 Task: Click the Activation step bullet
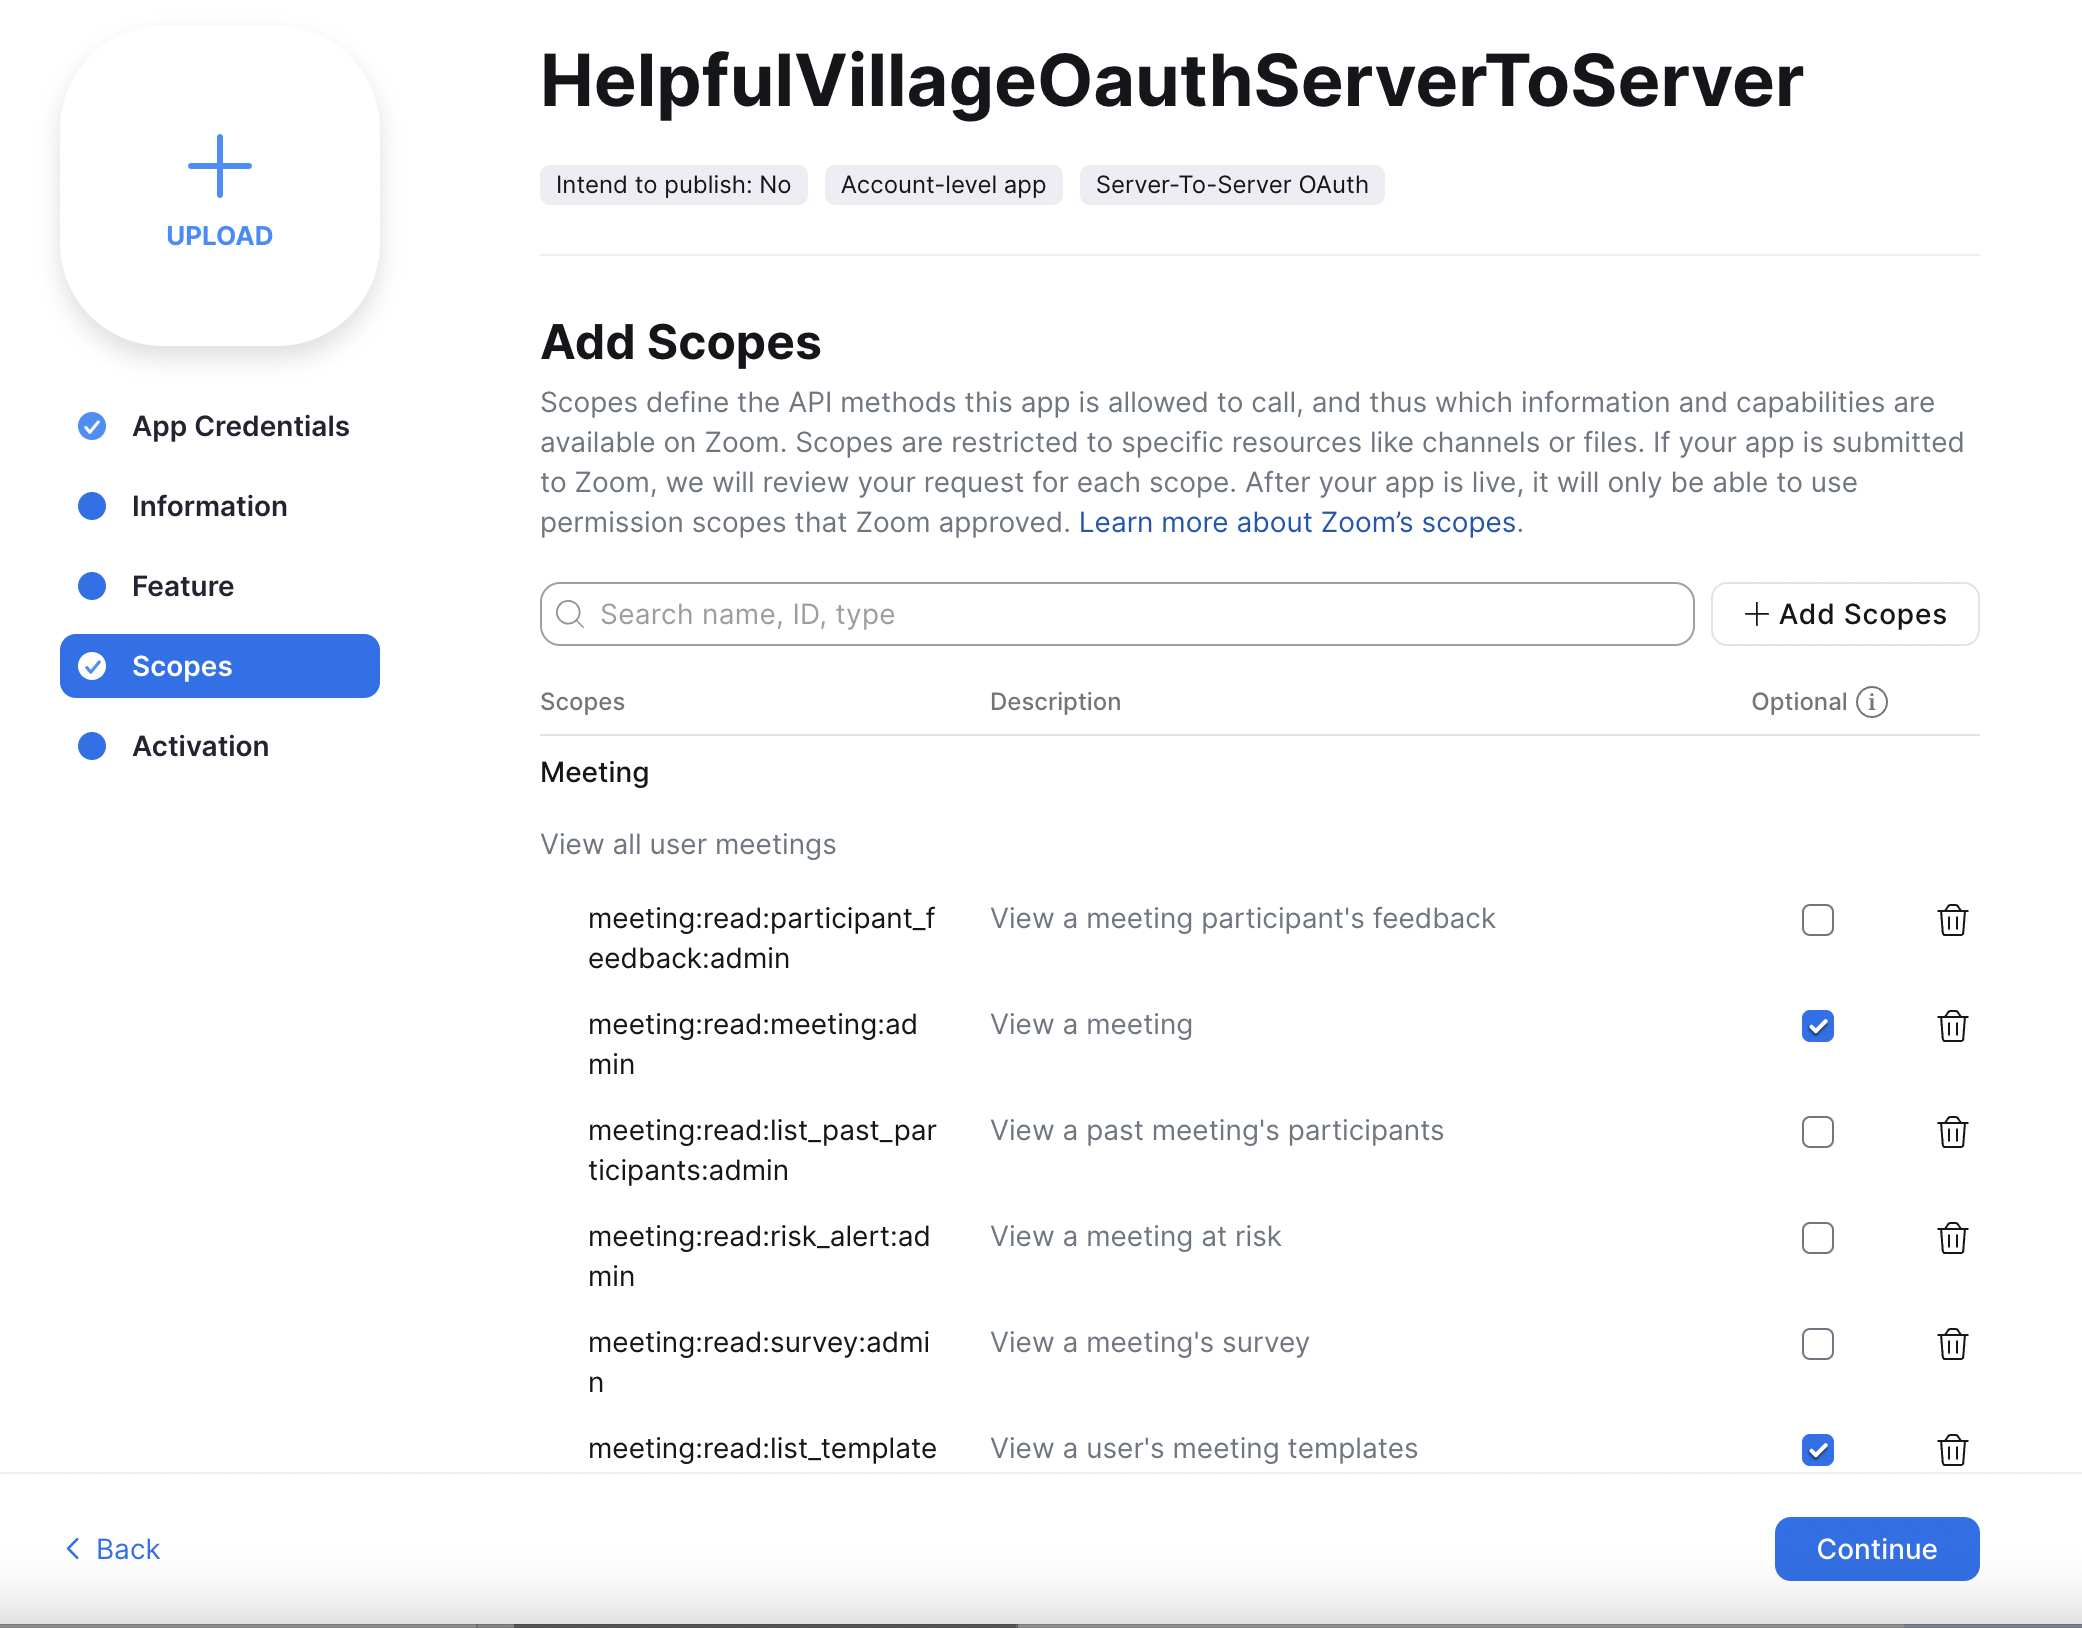tap(92, 746)
